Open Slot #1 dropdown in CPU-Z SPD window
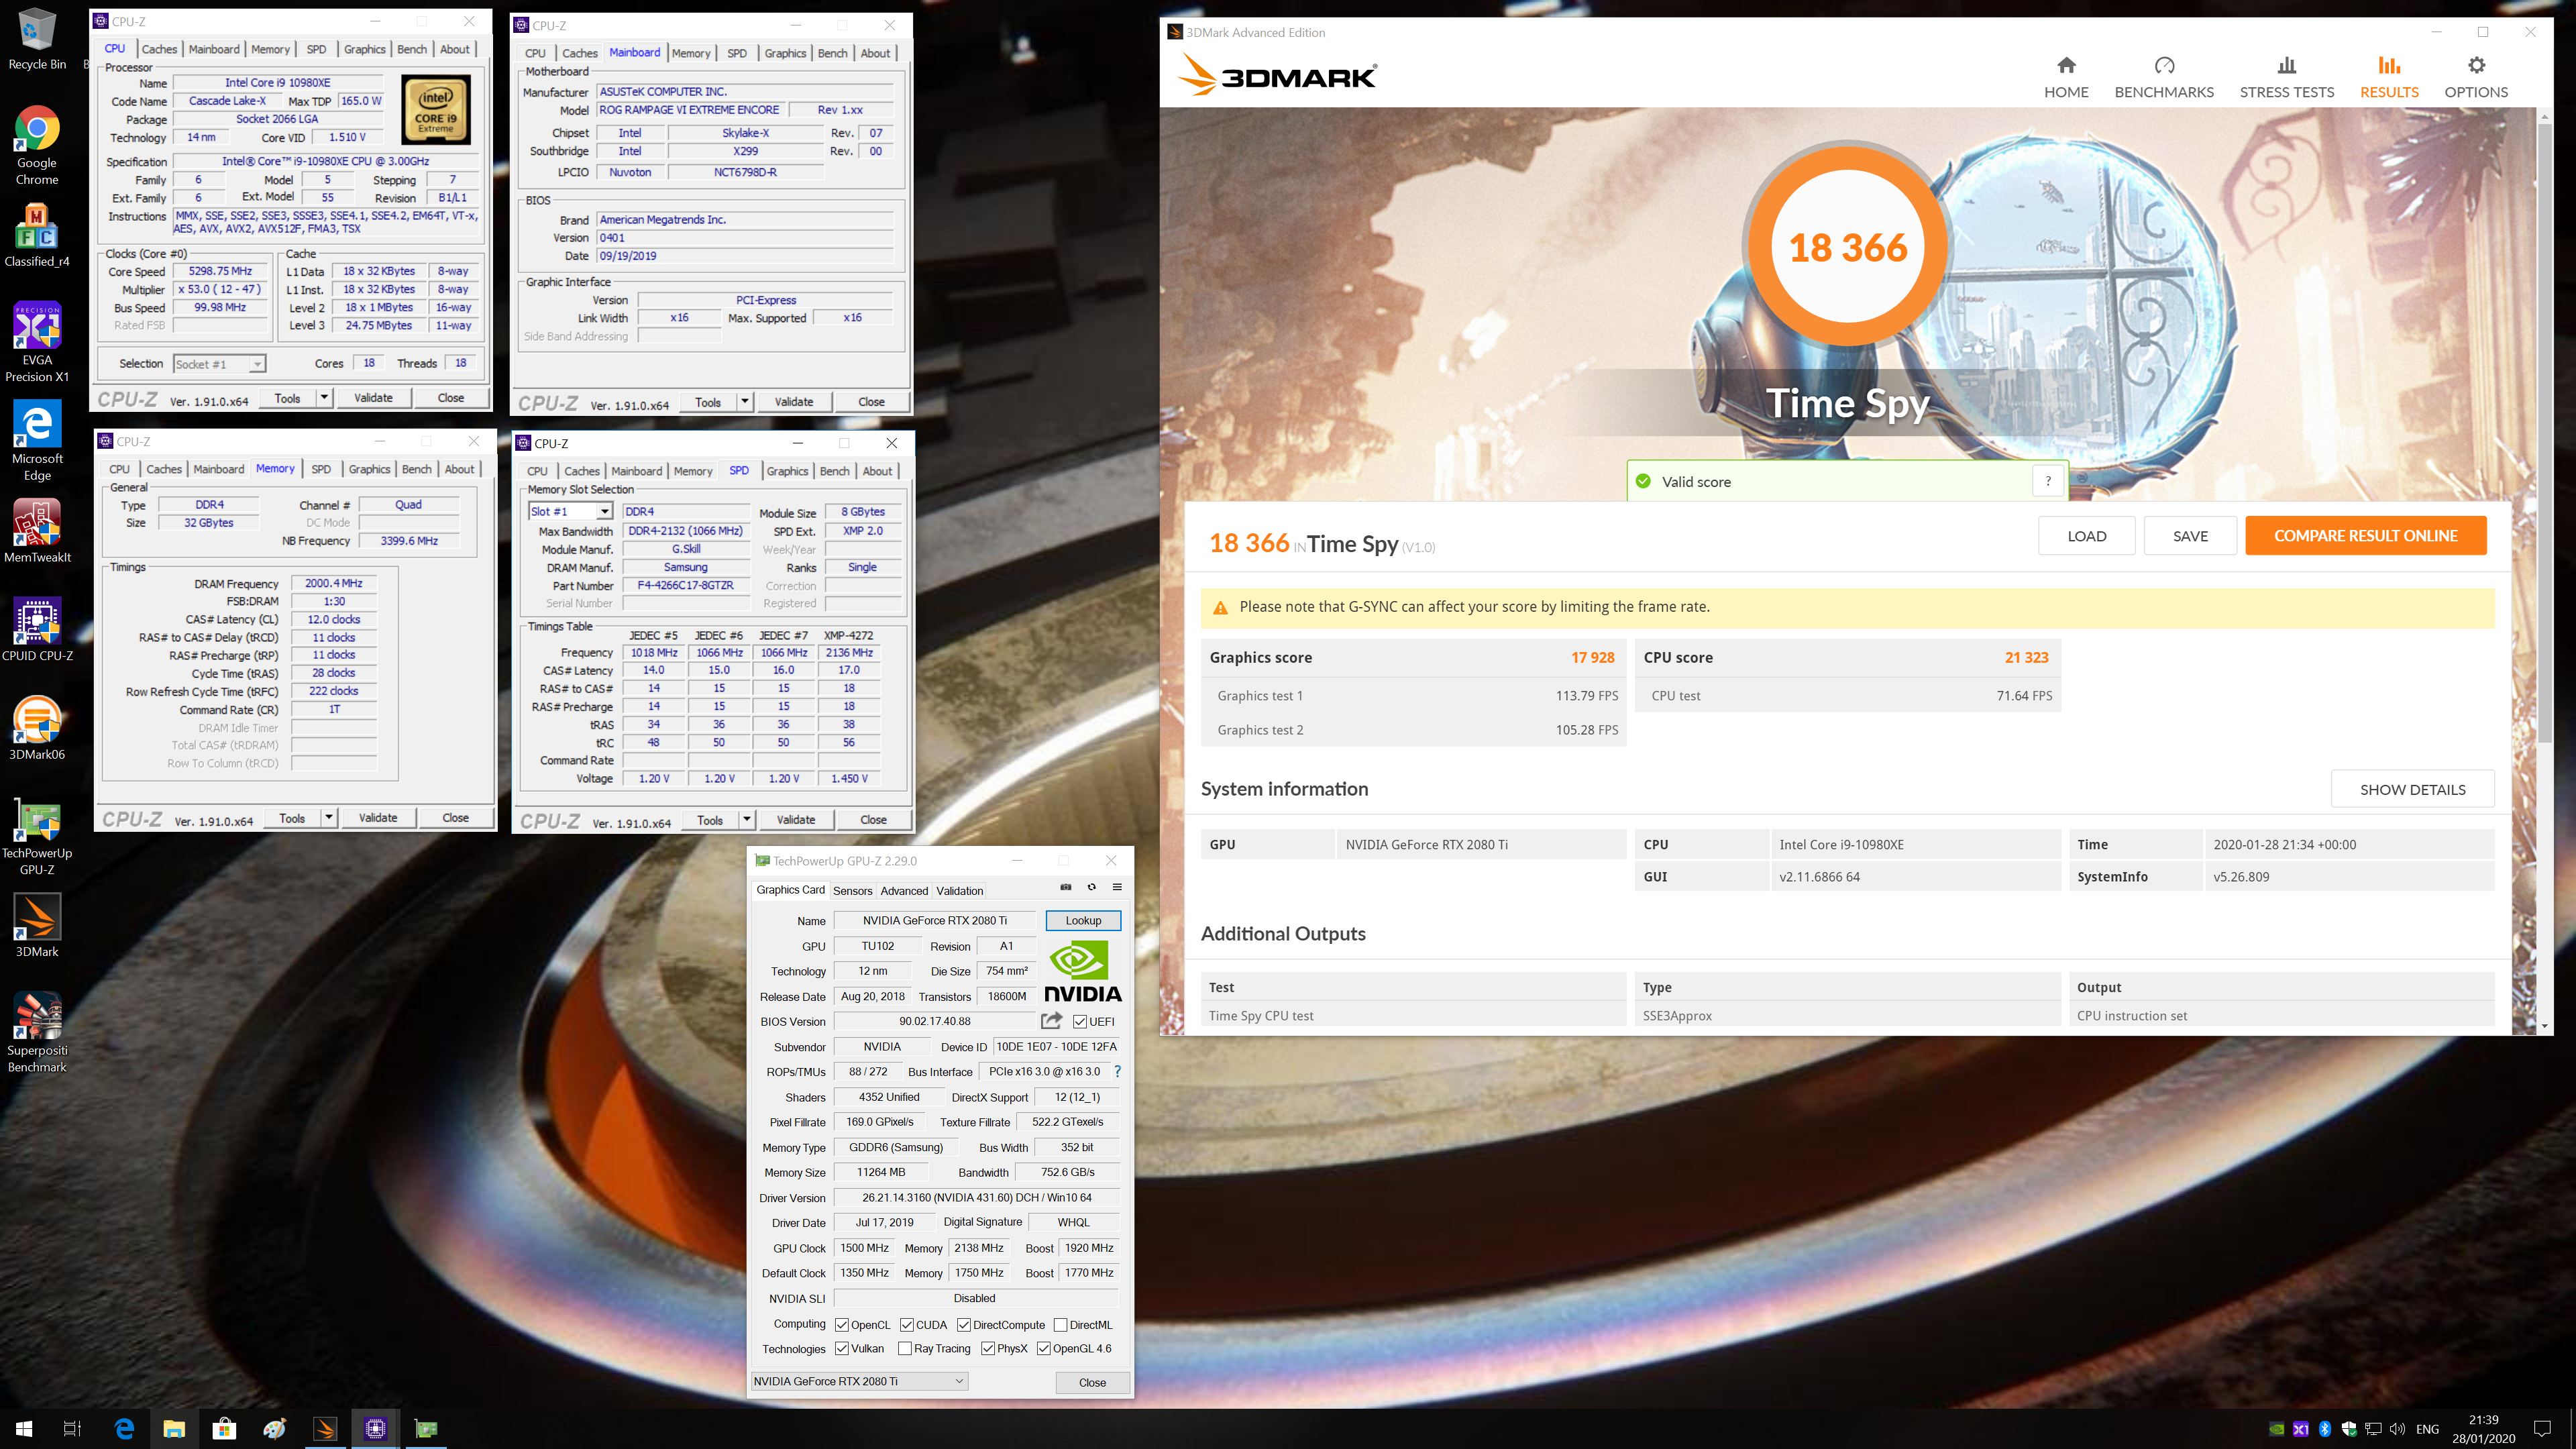Image resolution: width=2576 pixels, height=1449 pixels. (x=570, y=511)
